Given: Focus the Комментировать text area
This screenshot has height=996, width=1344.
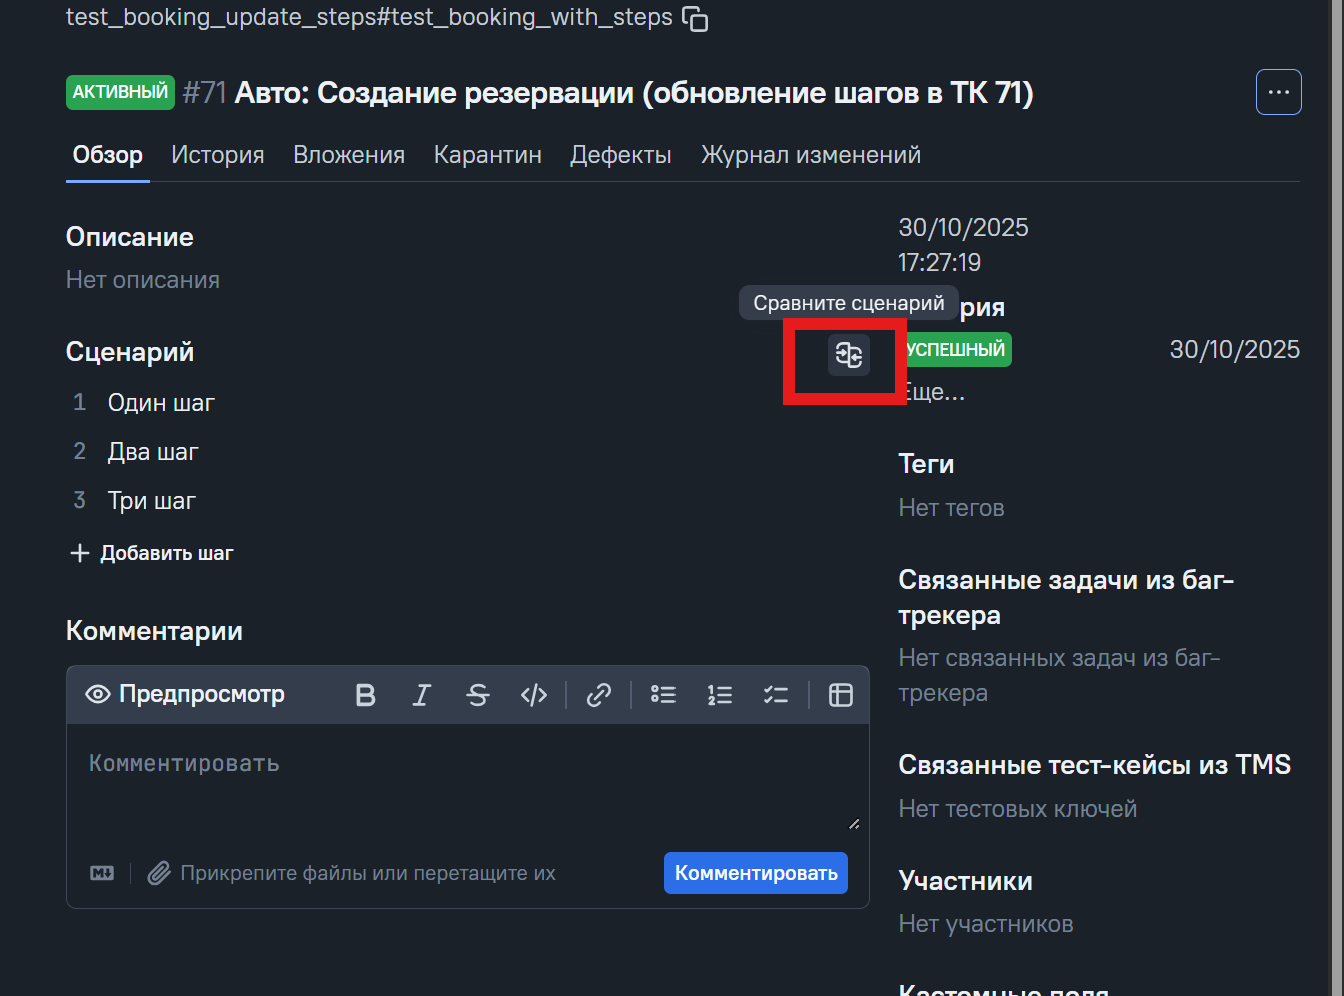Looking at the screenshot, I should (x=467, y=778).
